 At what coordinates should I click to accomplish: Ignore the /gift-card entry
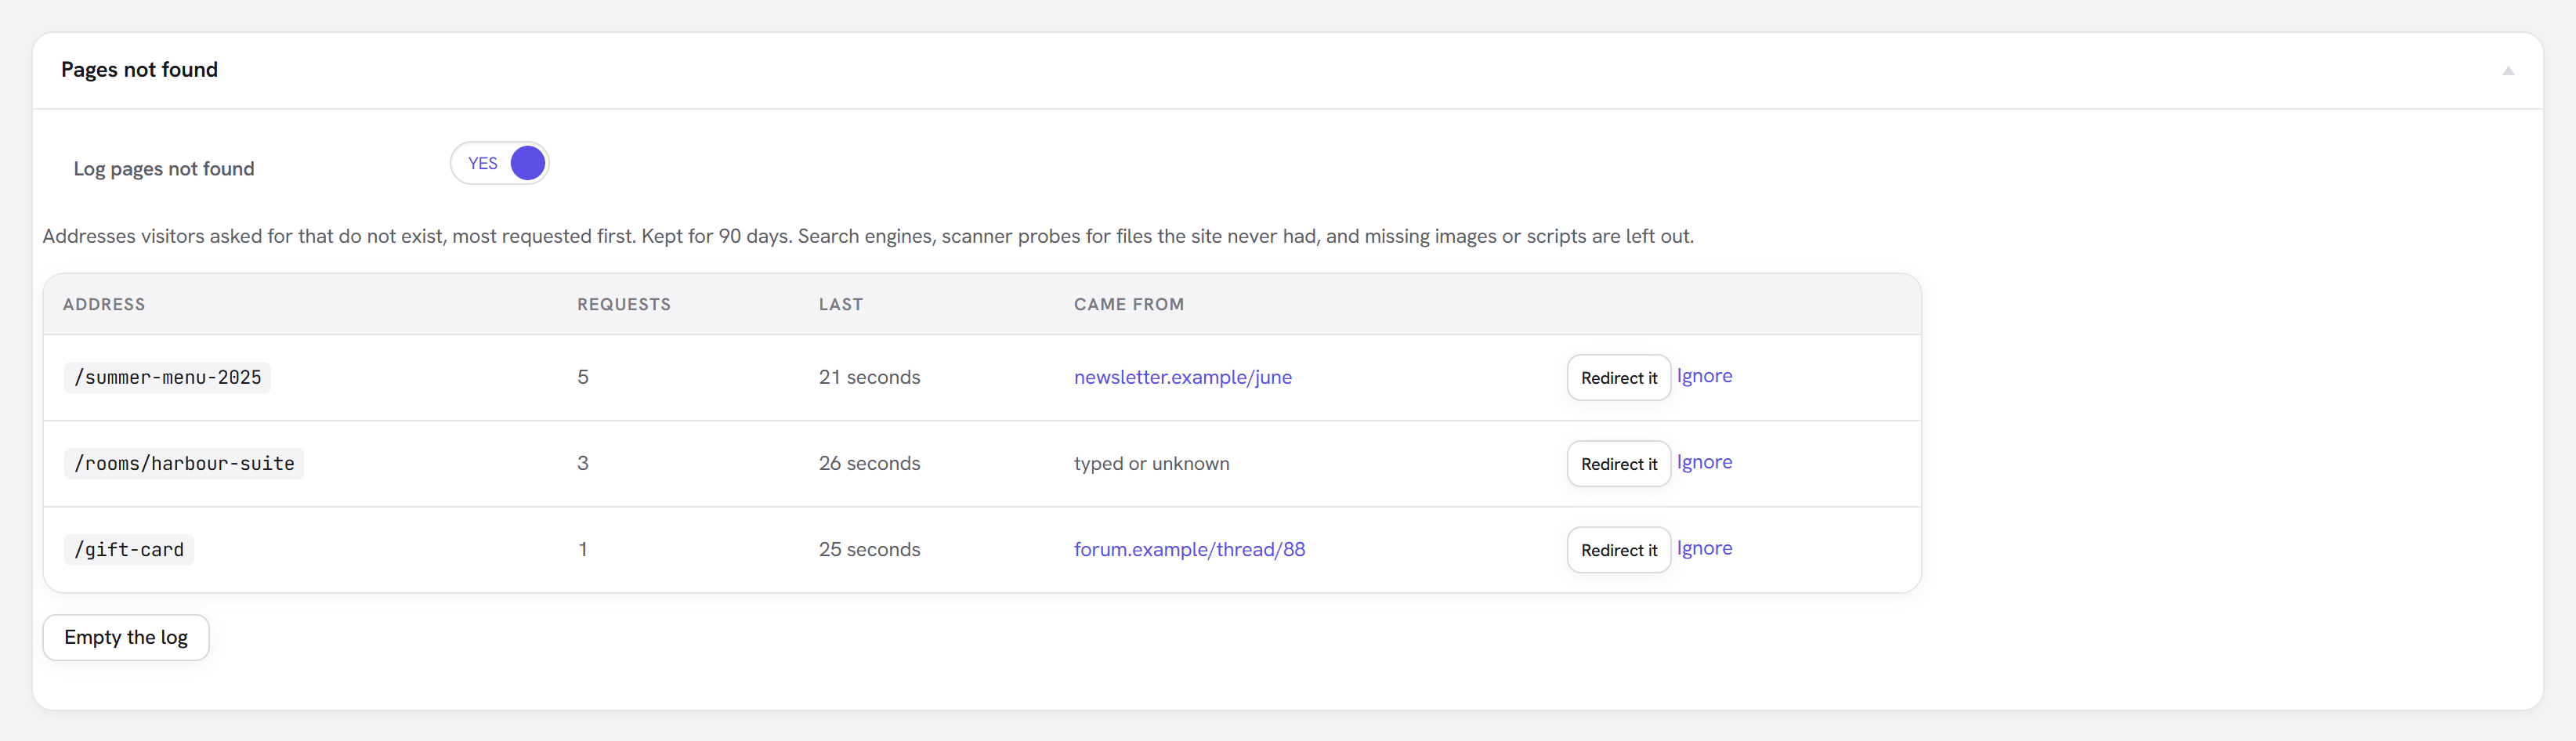[x=1704, y=548]
